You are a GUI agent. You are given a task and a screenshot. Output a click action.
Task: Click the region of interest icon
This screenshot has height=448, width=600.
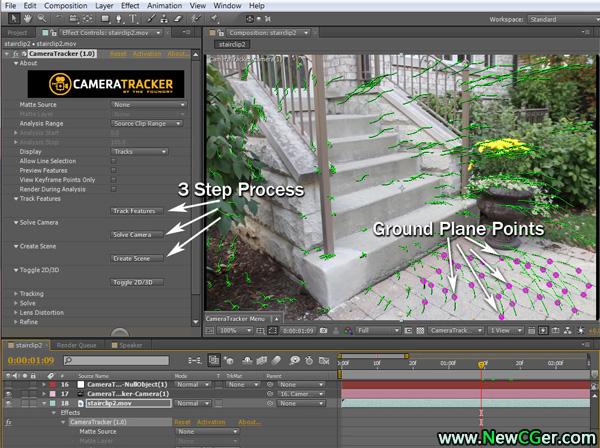point(408,331)
